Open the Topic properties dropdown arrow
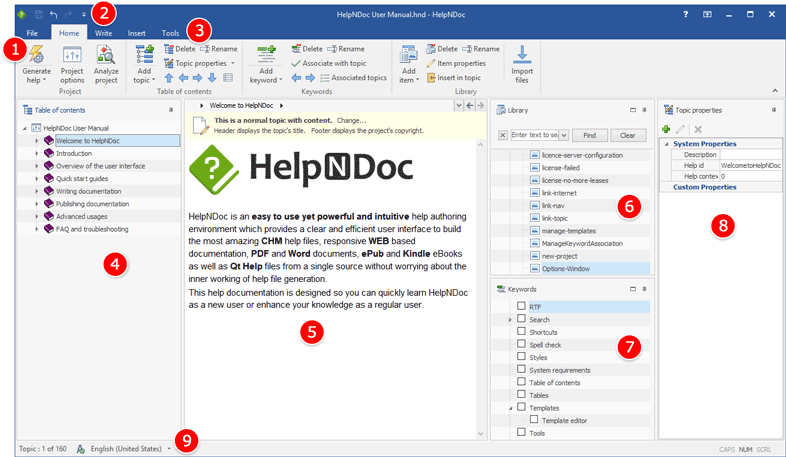The image size is (786, 457). pyautogui.click(x=233, y=64)
